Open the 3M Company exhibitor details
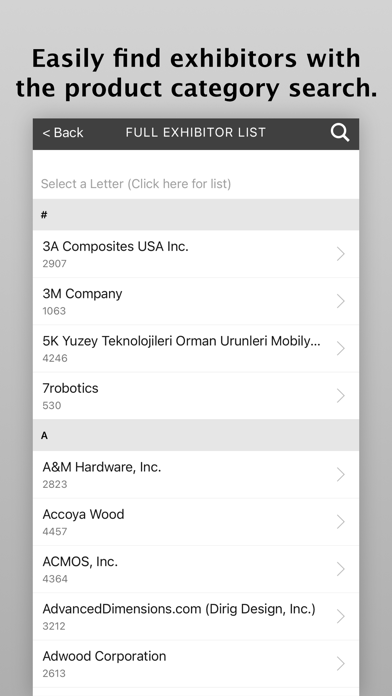This screenshot has height=696, width=392. pos(196,301)
